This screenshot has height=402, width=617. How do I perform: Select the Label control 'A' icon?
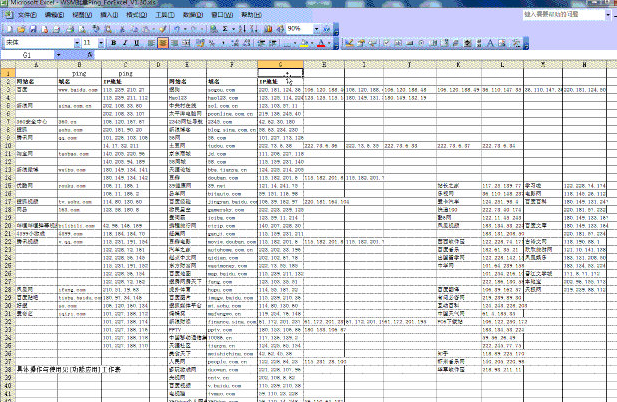click(x=490, y=43)
